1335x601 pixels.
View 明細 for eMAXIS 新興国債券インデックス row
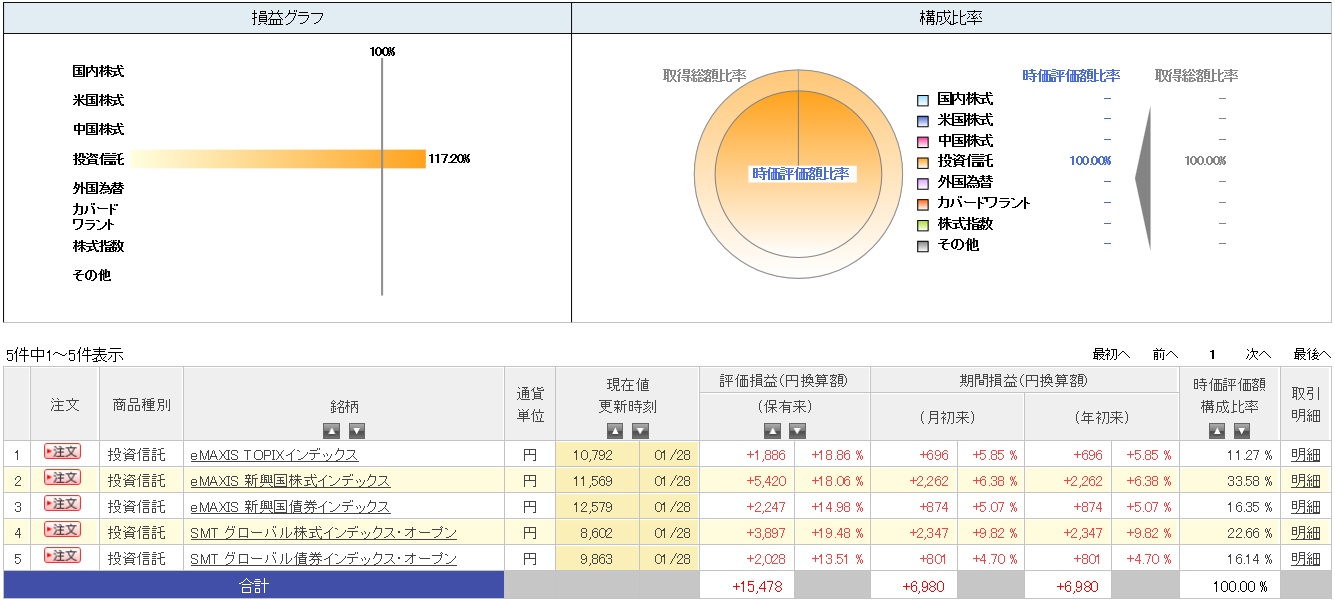coord(1305,507)
